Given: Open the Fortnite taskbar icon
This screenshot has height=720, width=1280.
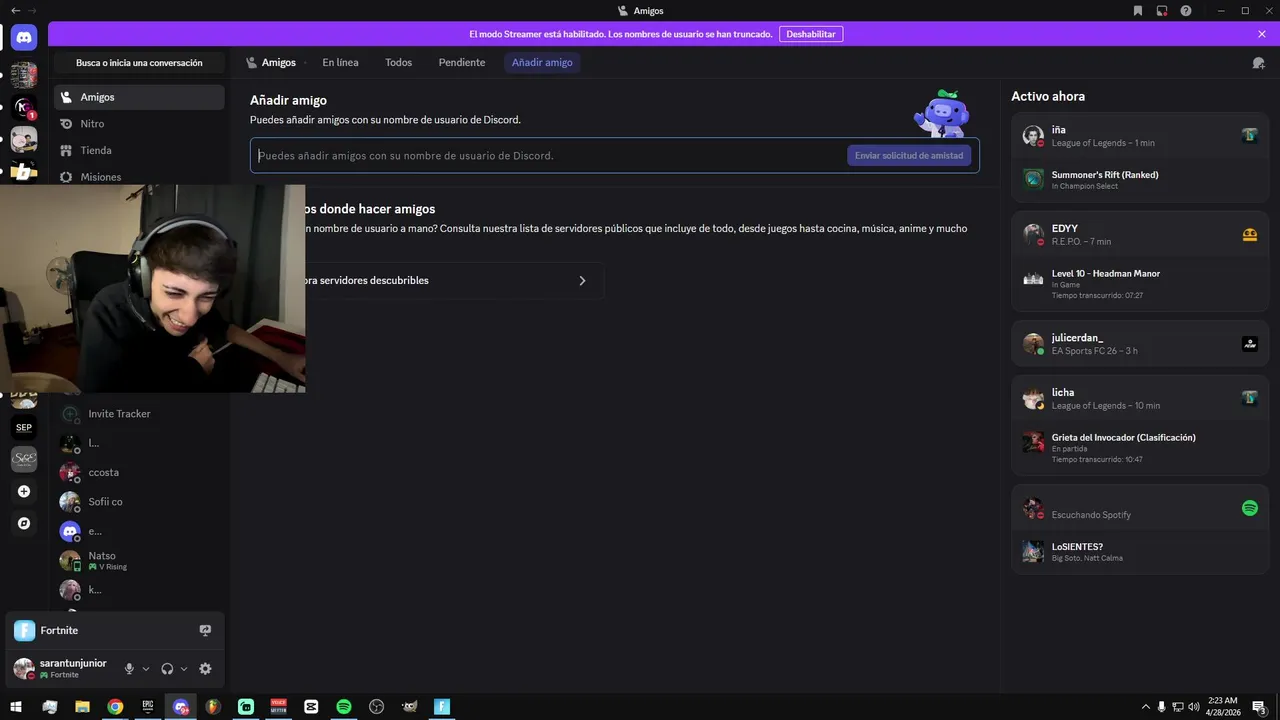Looking at the screenshot, I should (x=442, y=706).
